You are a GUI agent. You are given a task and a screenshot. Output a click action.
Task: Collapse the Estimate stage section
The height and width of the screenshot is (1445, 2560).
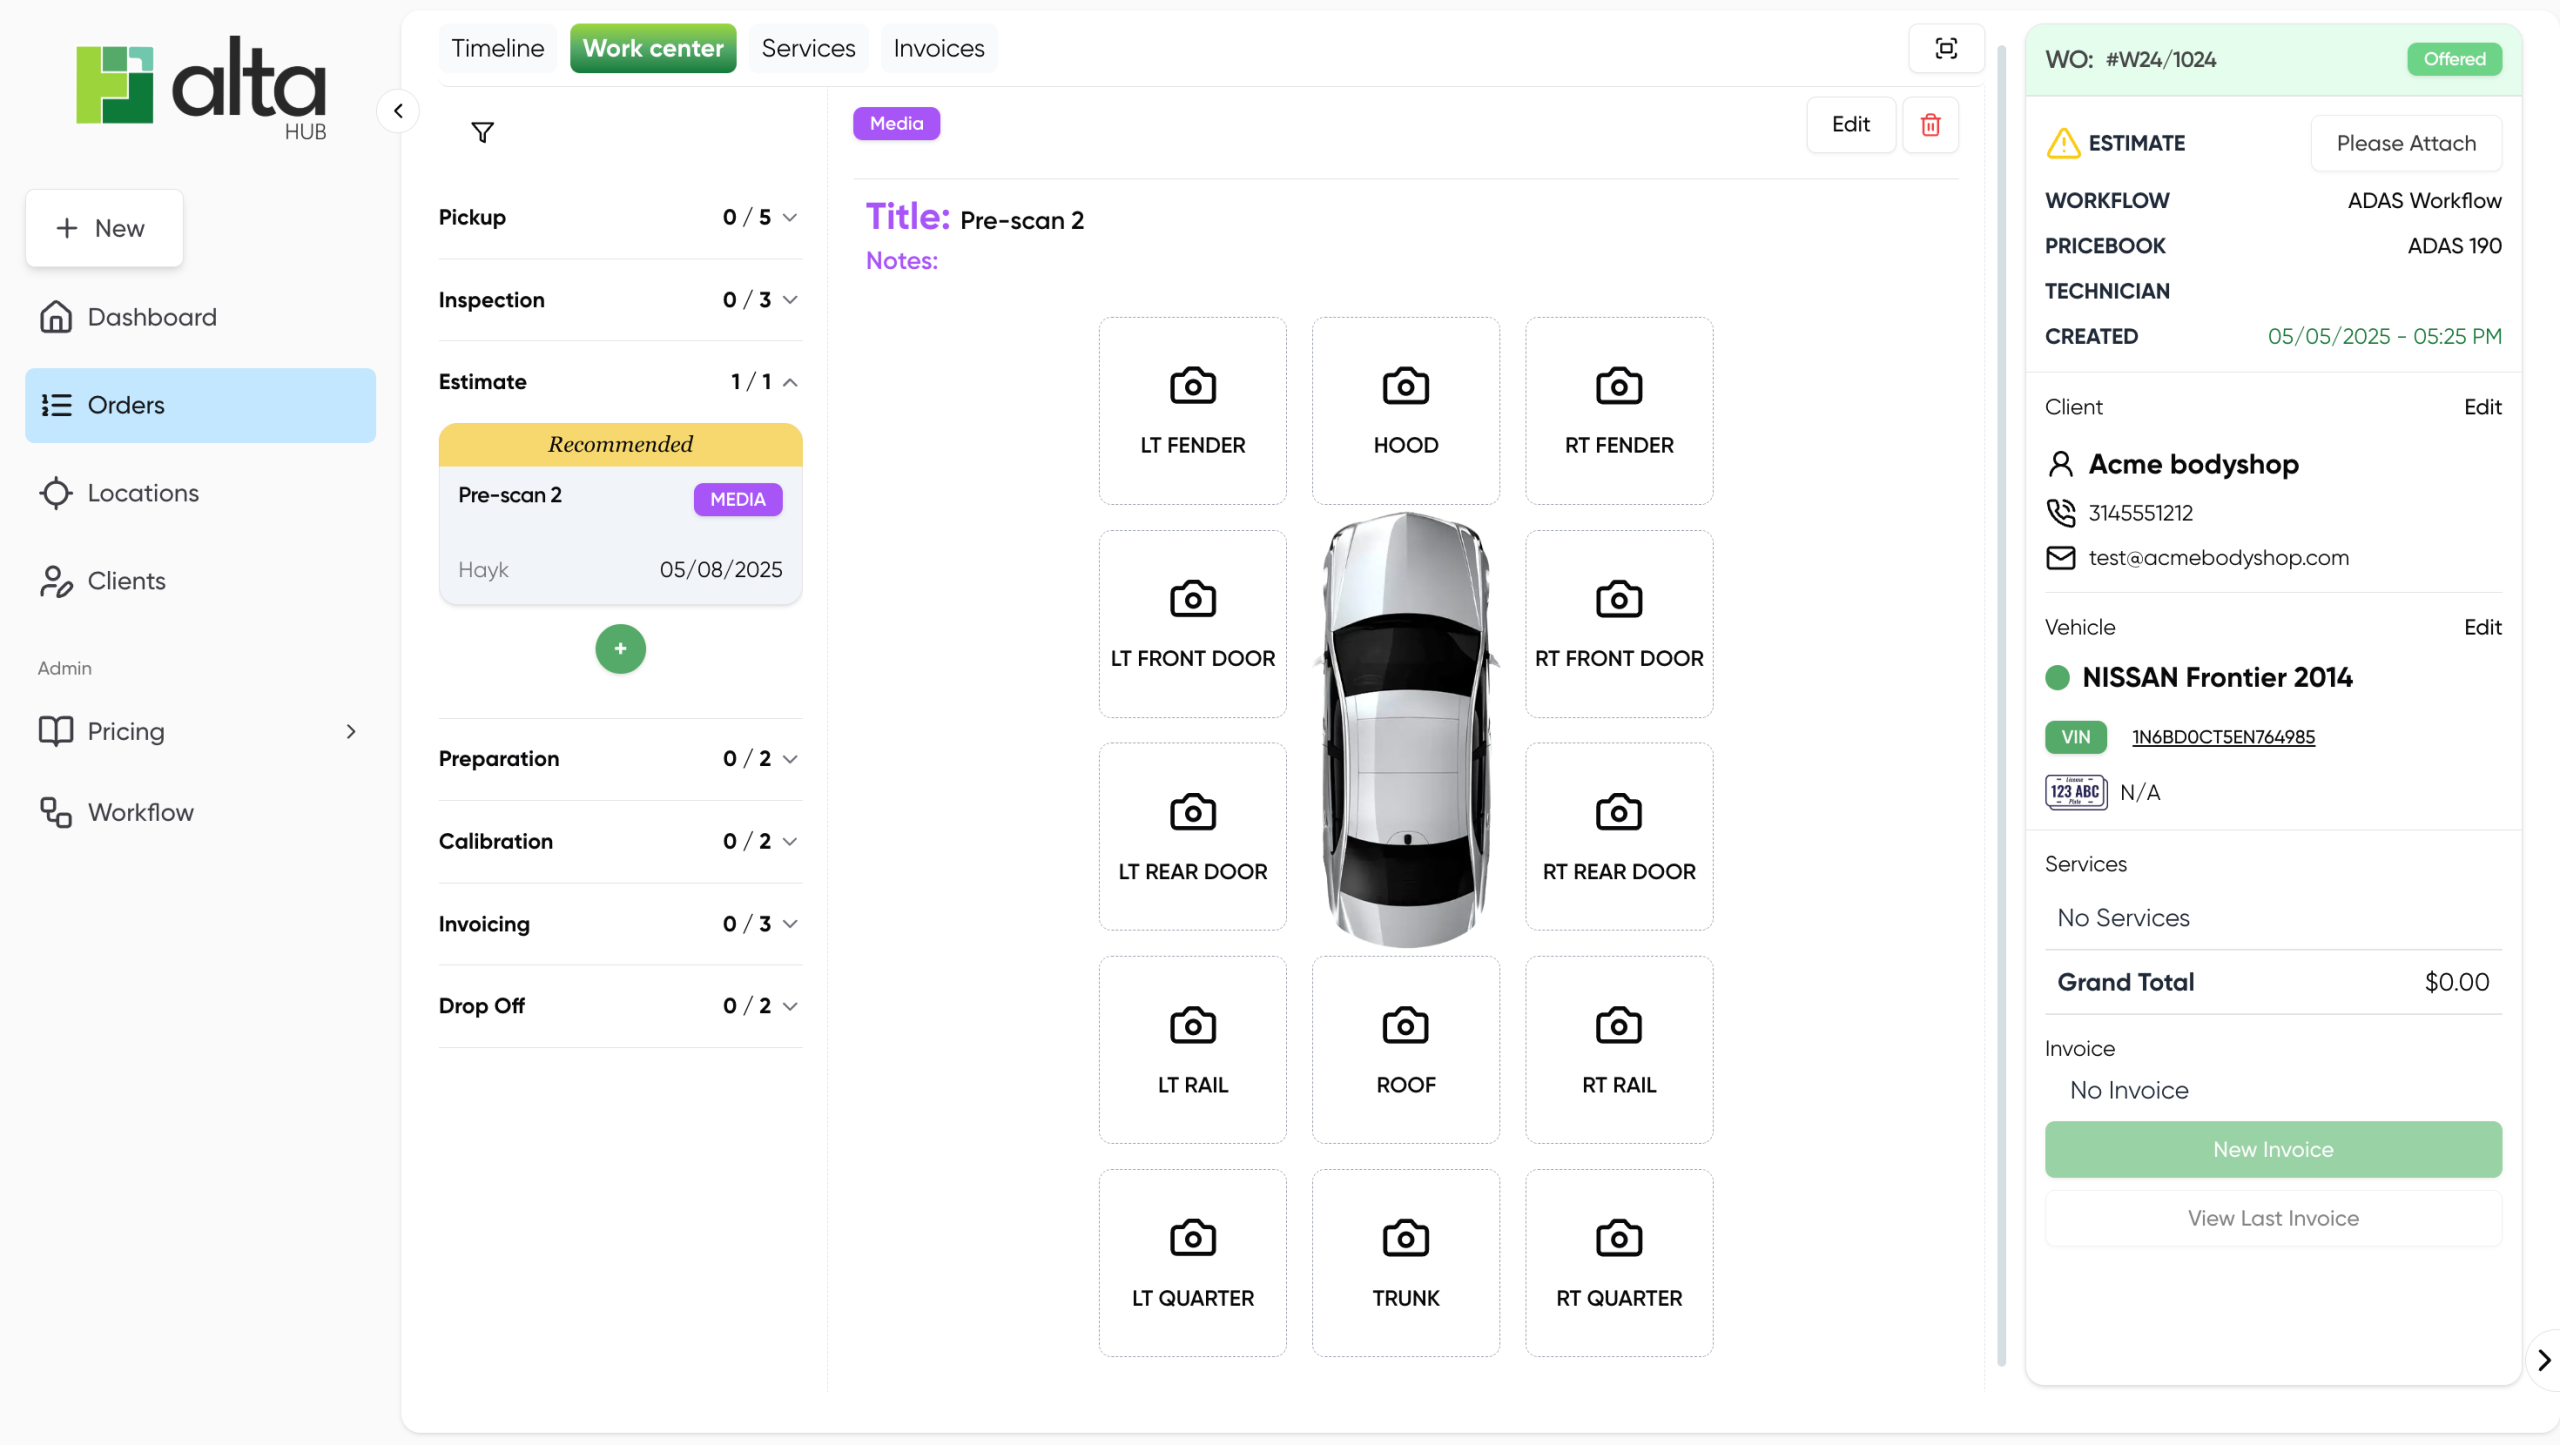[789, 382]
